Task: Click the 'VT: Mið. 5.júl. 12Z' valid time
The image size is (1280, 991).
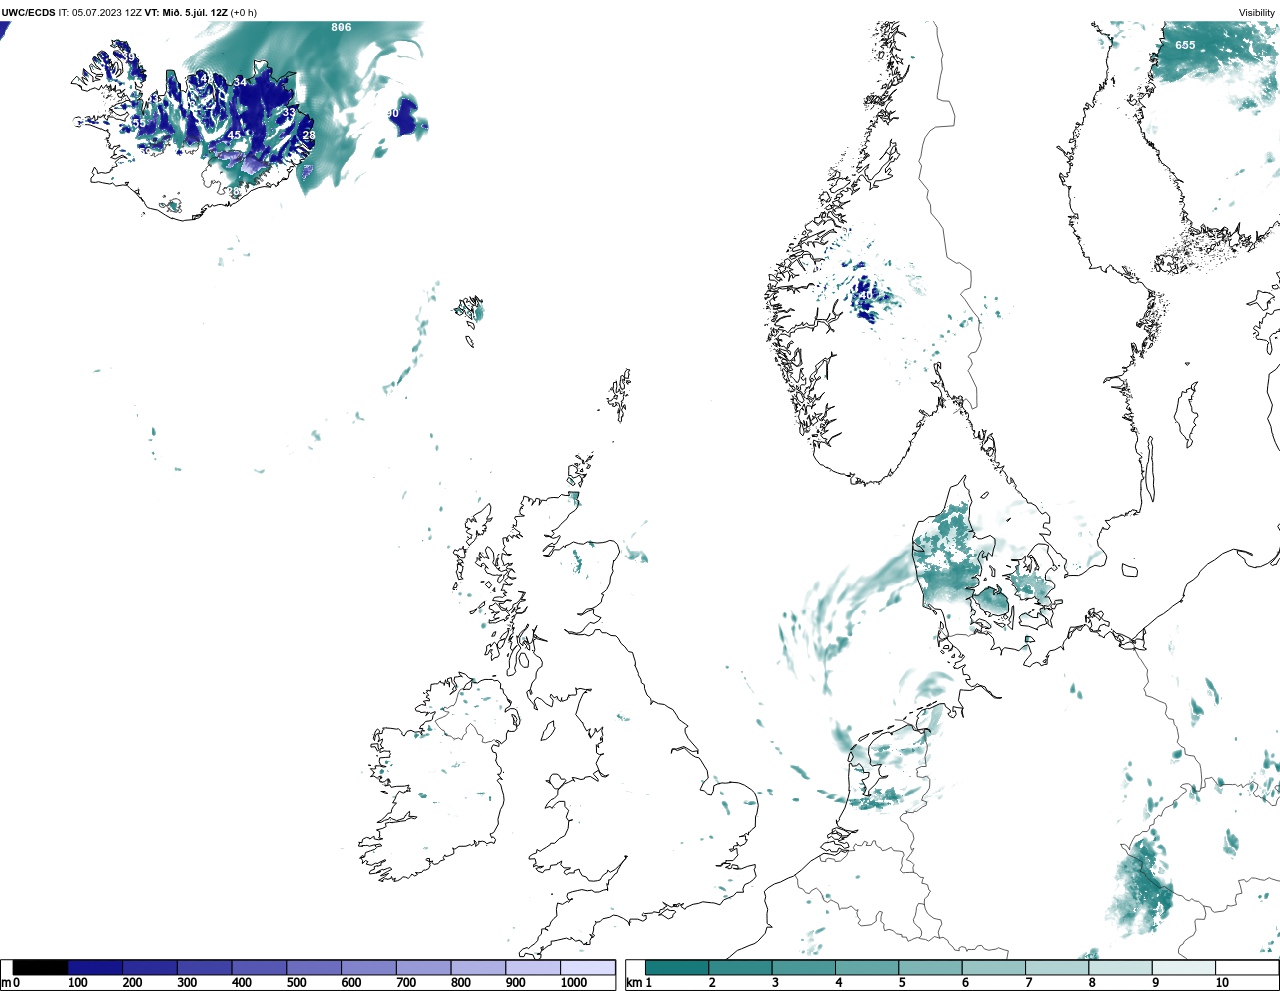Action: coord(187,13)
